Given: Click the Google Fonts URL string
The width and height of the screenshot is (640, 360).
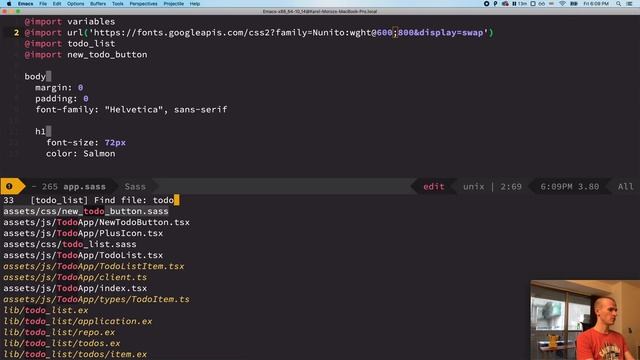Looking at the screenshot, I should pos(288,32).
